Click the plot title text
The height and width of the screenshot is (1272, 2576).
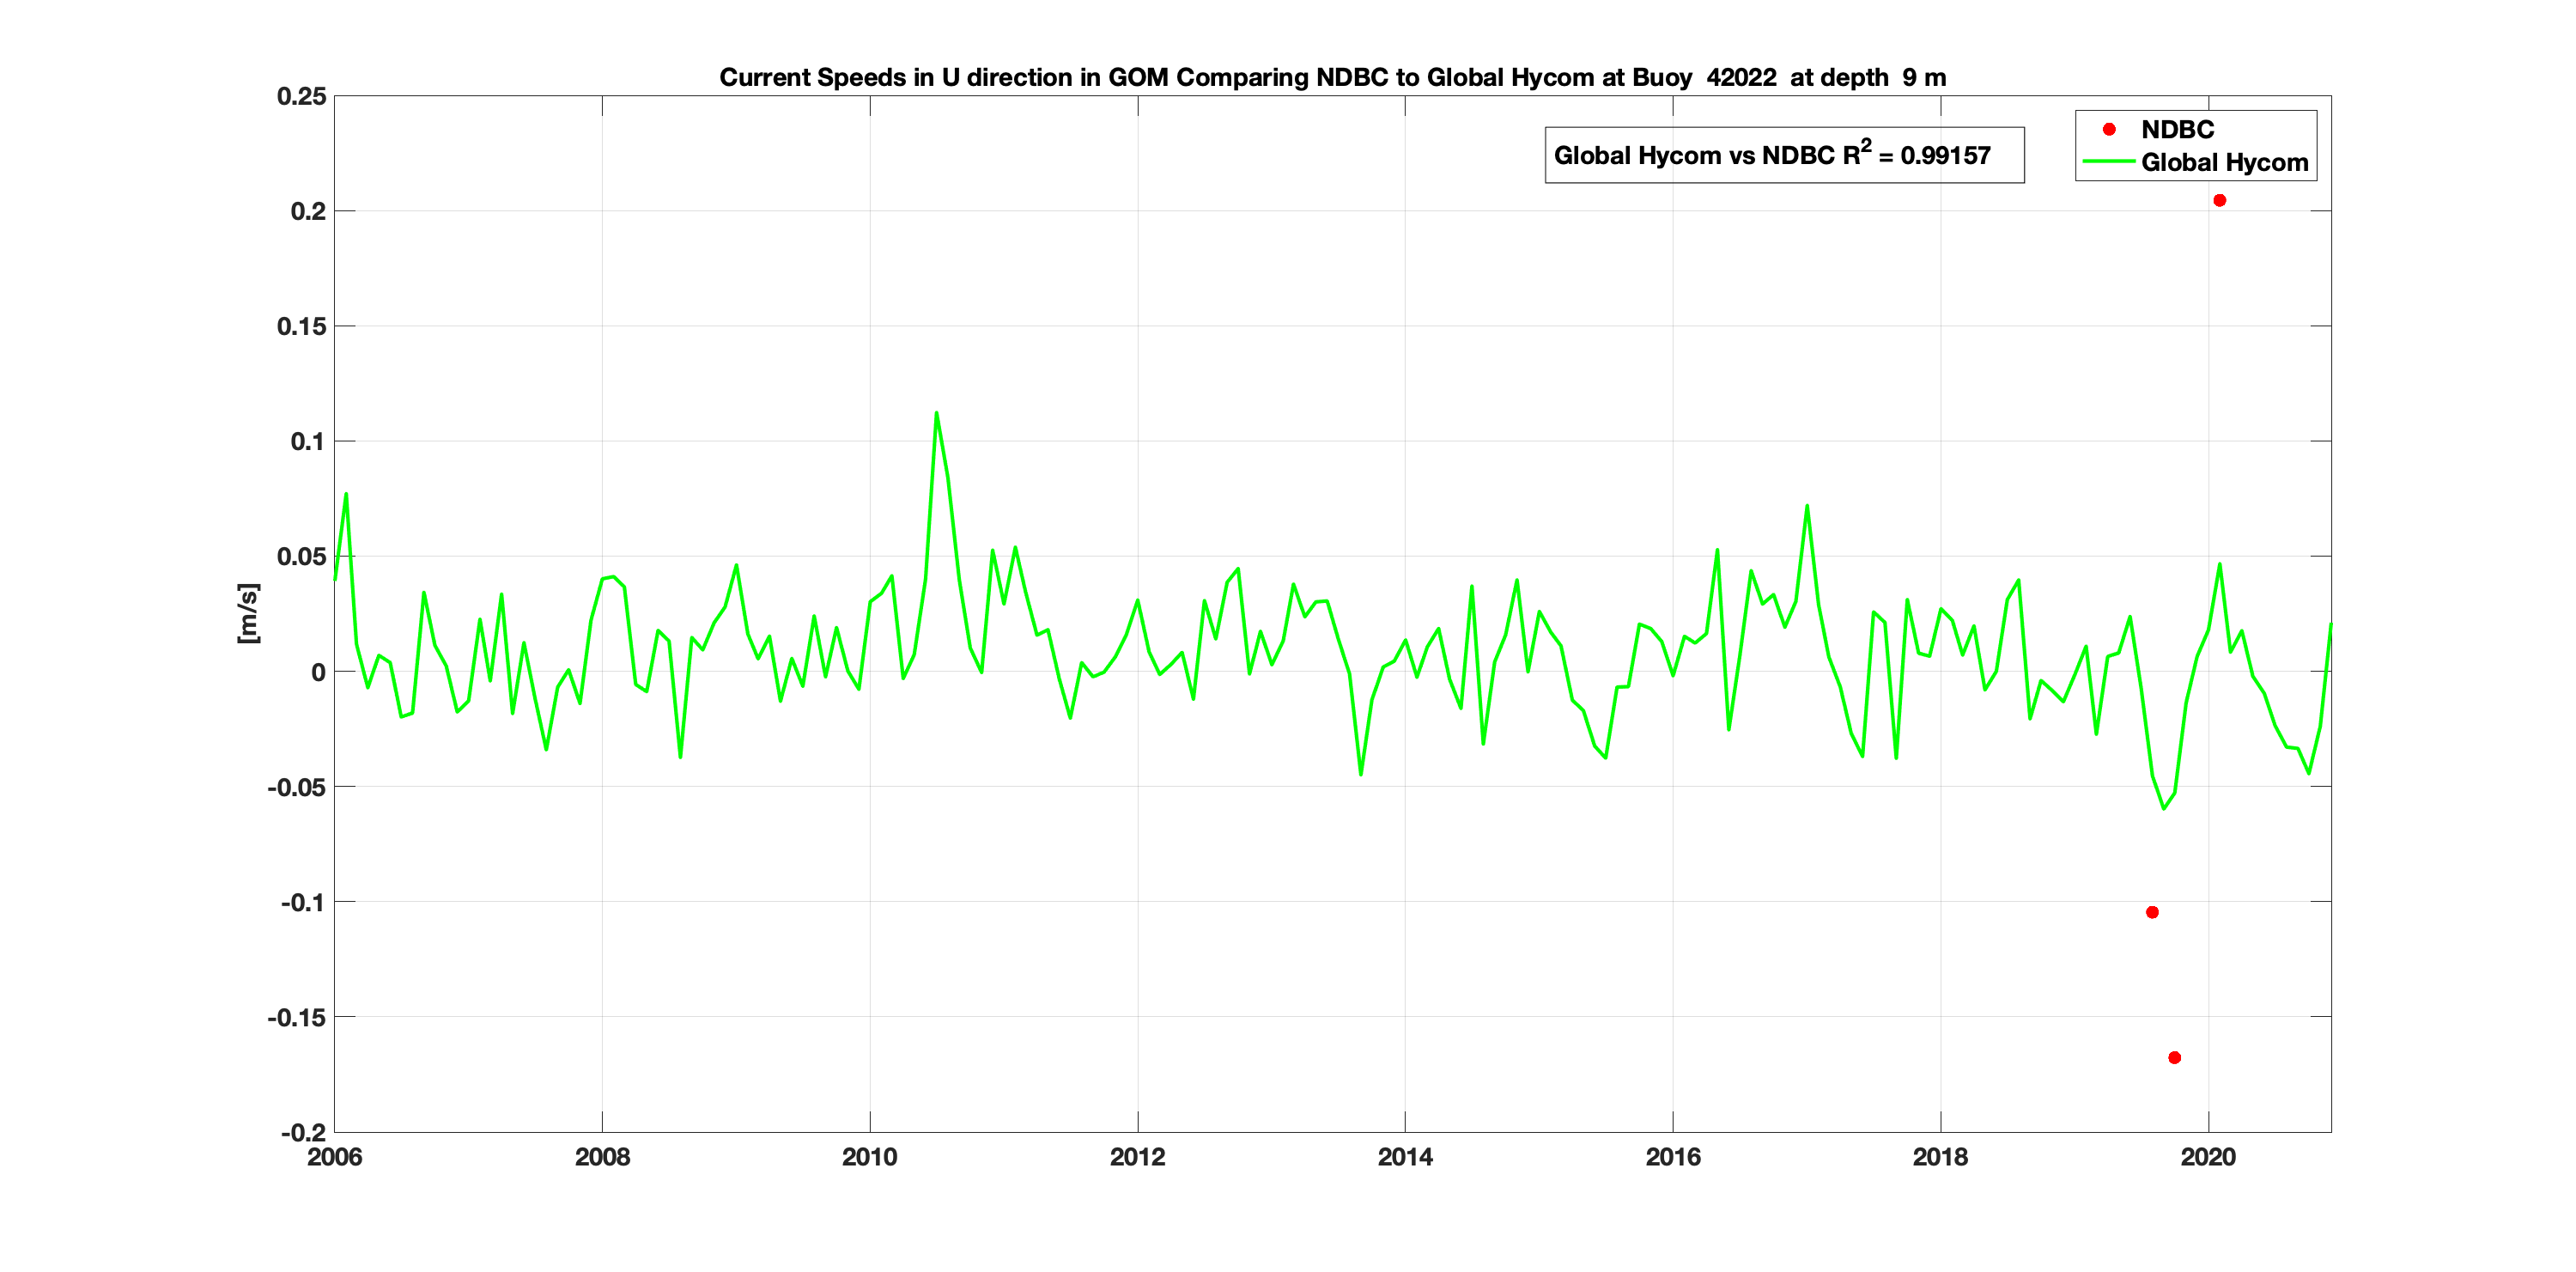click(x=1332, y=77)
